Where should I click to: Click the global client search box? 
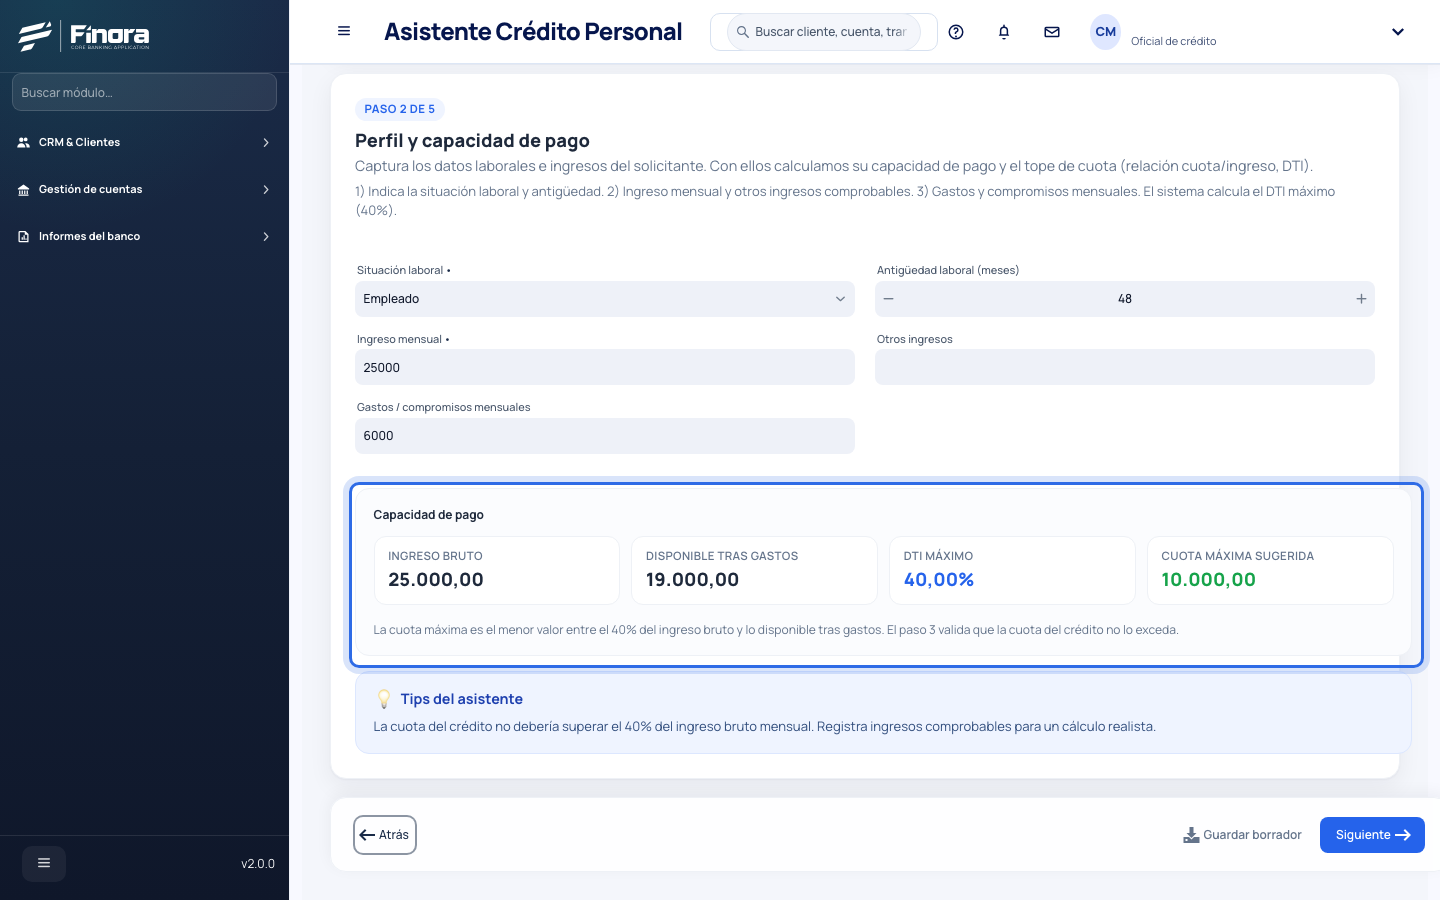824,32
